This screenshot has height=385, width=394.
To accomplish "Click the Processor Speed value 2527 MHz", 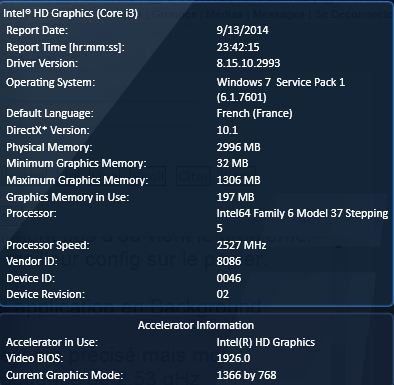I will pyautogui.click(x=241, y=245).
